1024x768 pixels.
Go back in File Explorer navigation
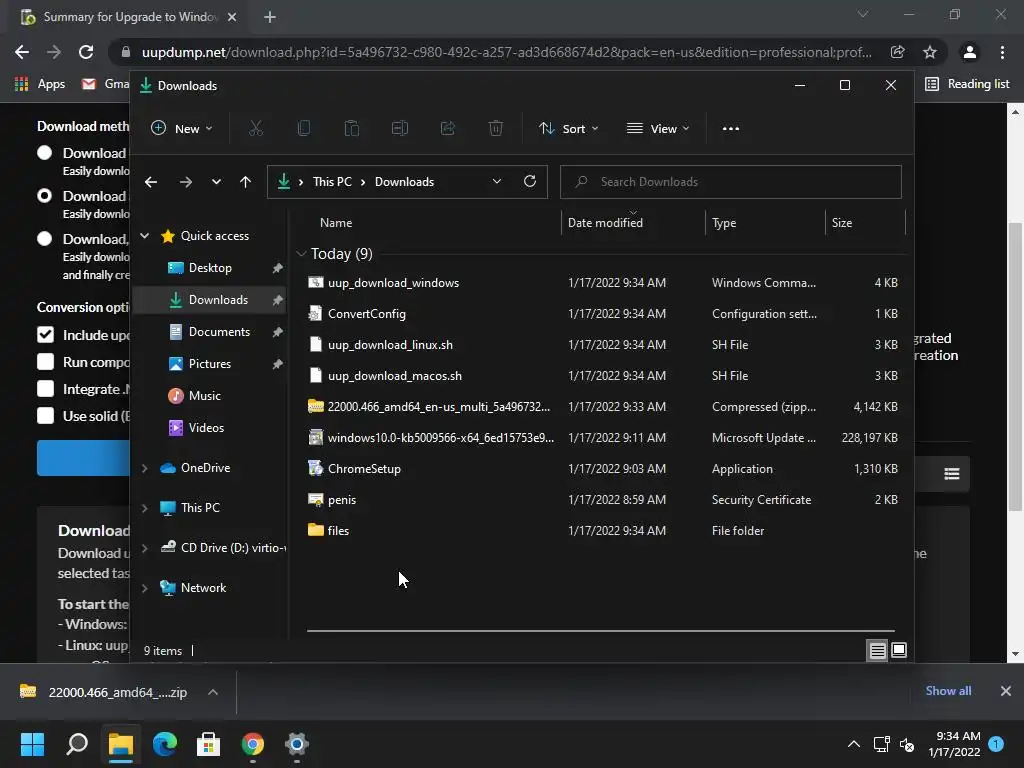(151, 182)
